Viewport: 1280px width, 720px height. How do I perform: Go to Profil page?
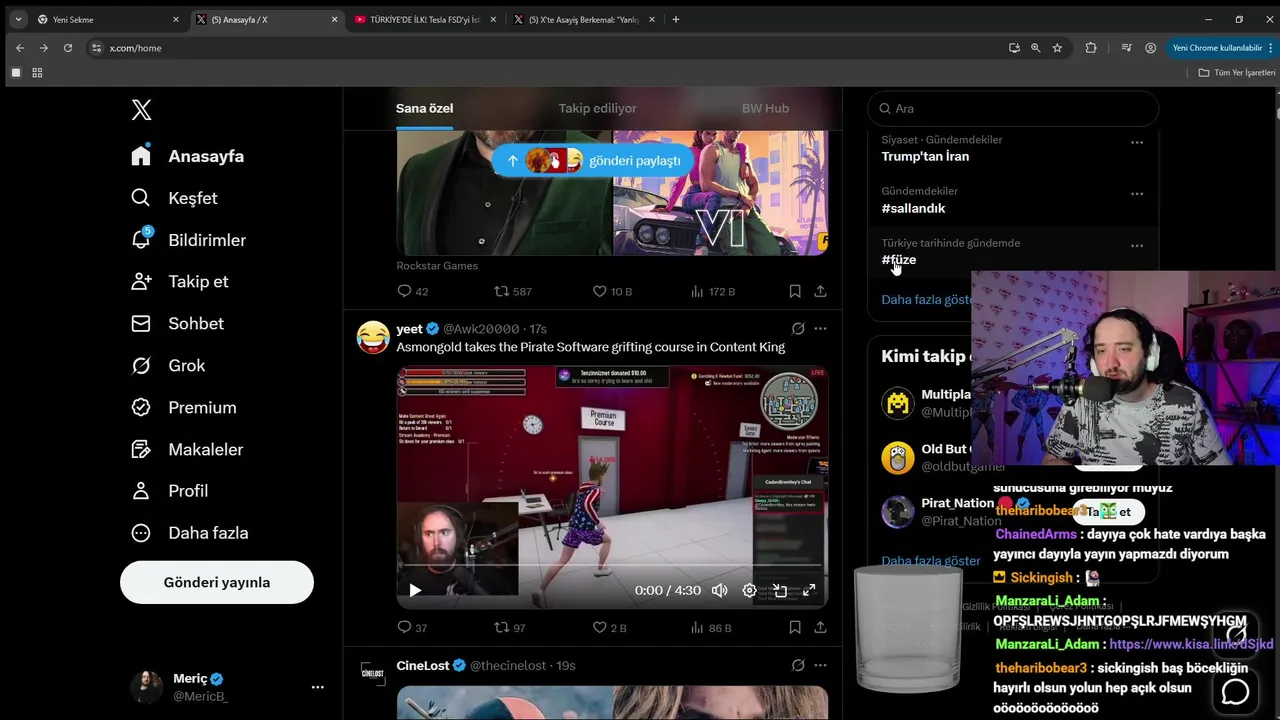(x=170, y=490)
